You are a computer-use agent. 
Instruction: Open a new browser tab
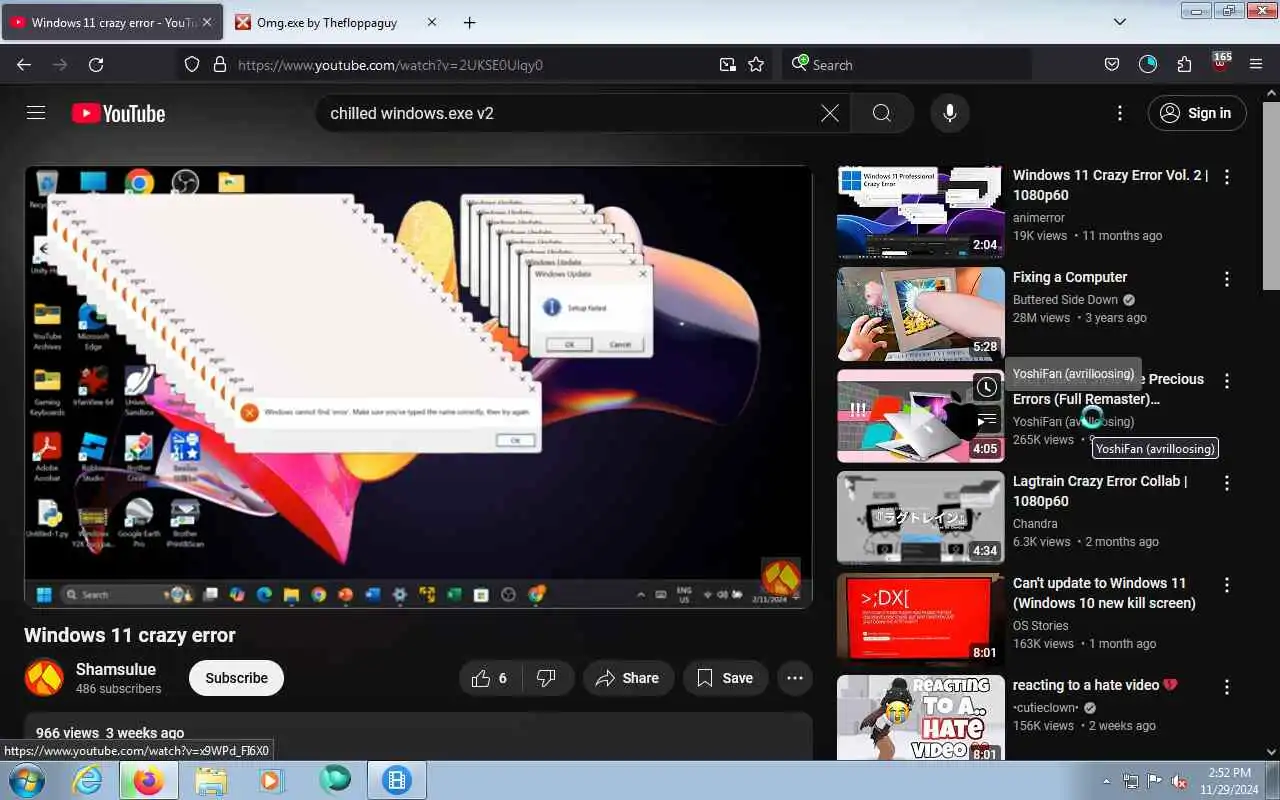click(470, 22)
